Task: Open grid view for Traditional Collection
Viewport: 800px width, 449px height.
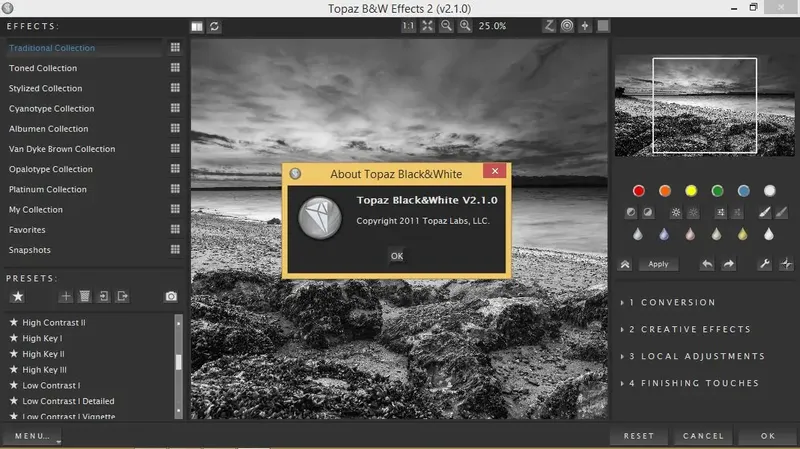Action: point(175,47)
